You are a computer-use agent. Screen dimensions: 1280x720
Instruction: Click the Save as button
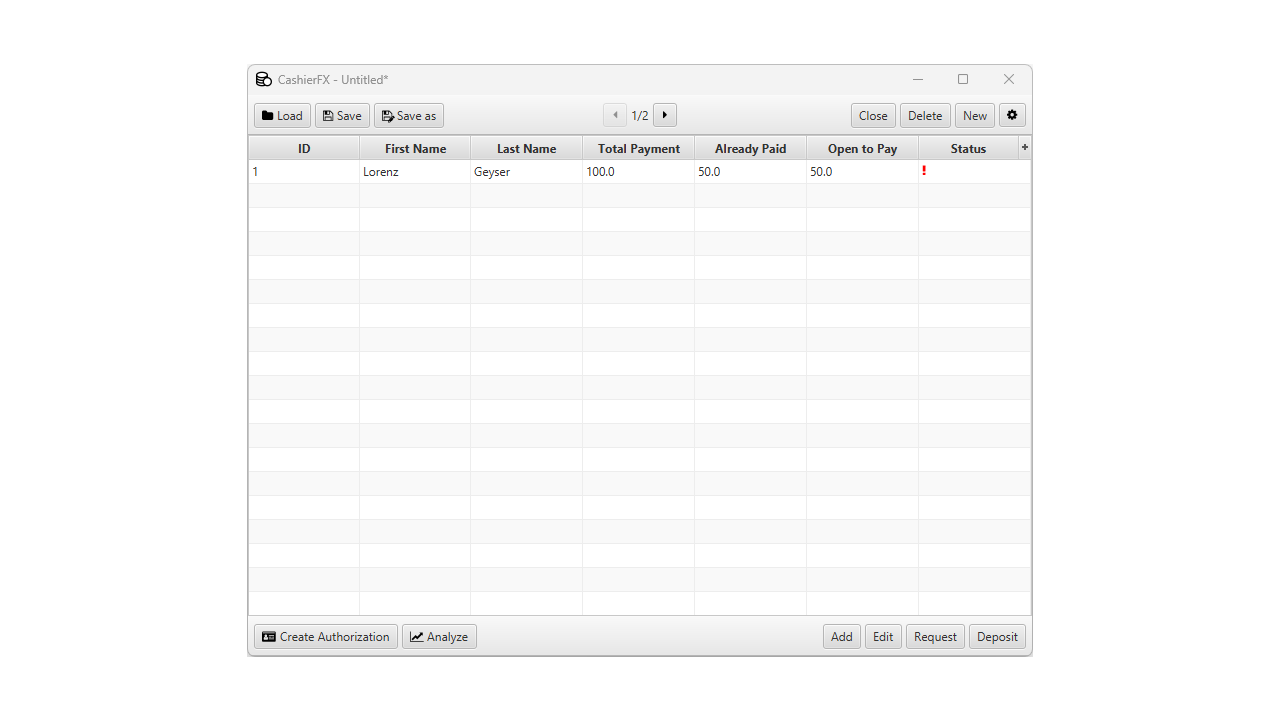click(409, 115)
